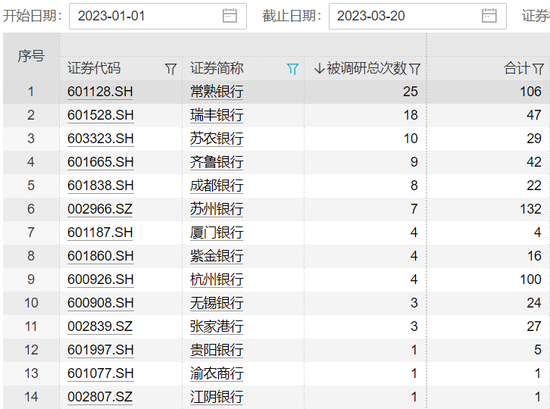Edit the end date field 2023-03-20
The height and width of the screenshot is (409, 550).
coord(417,16)
